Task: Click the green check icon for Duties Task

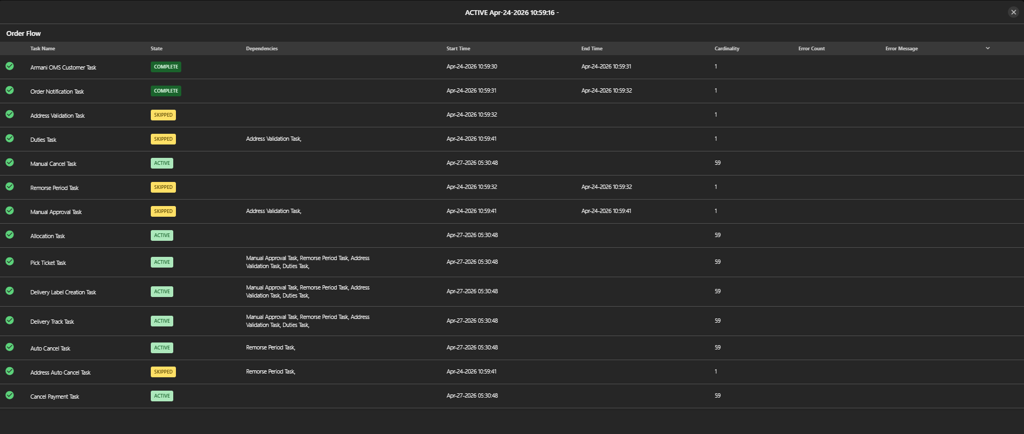Action: click(x=10, y=138)
